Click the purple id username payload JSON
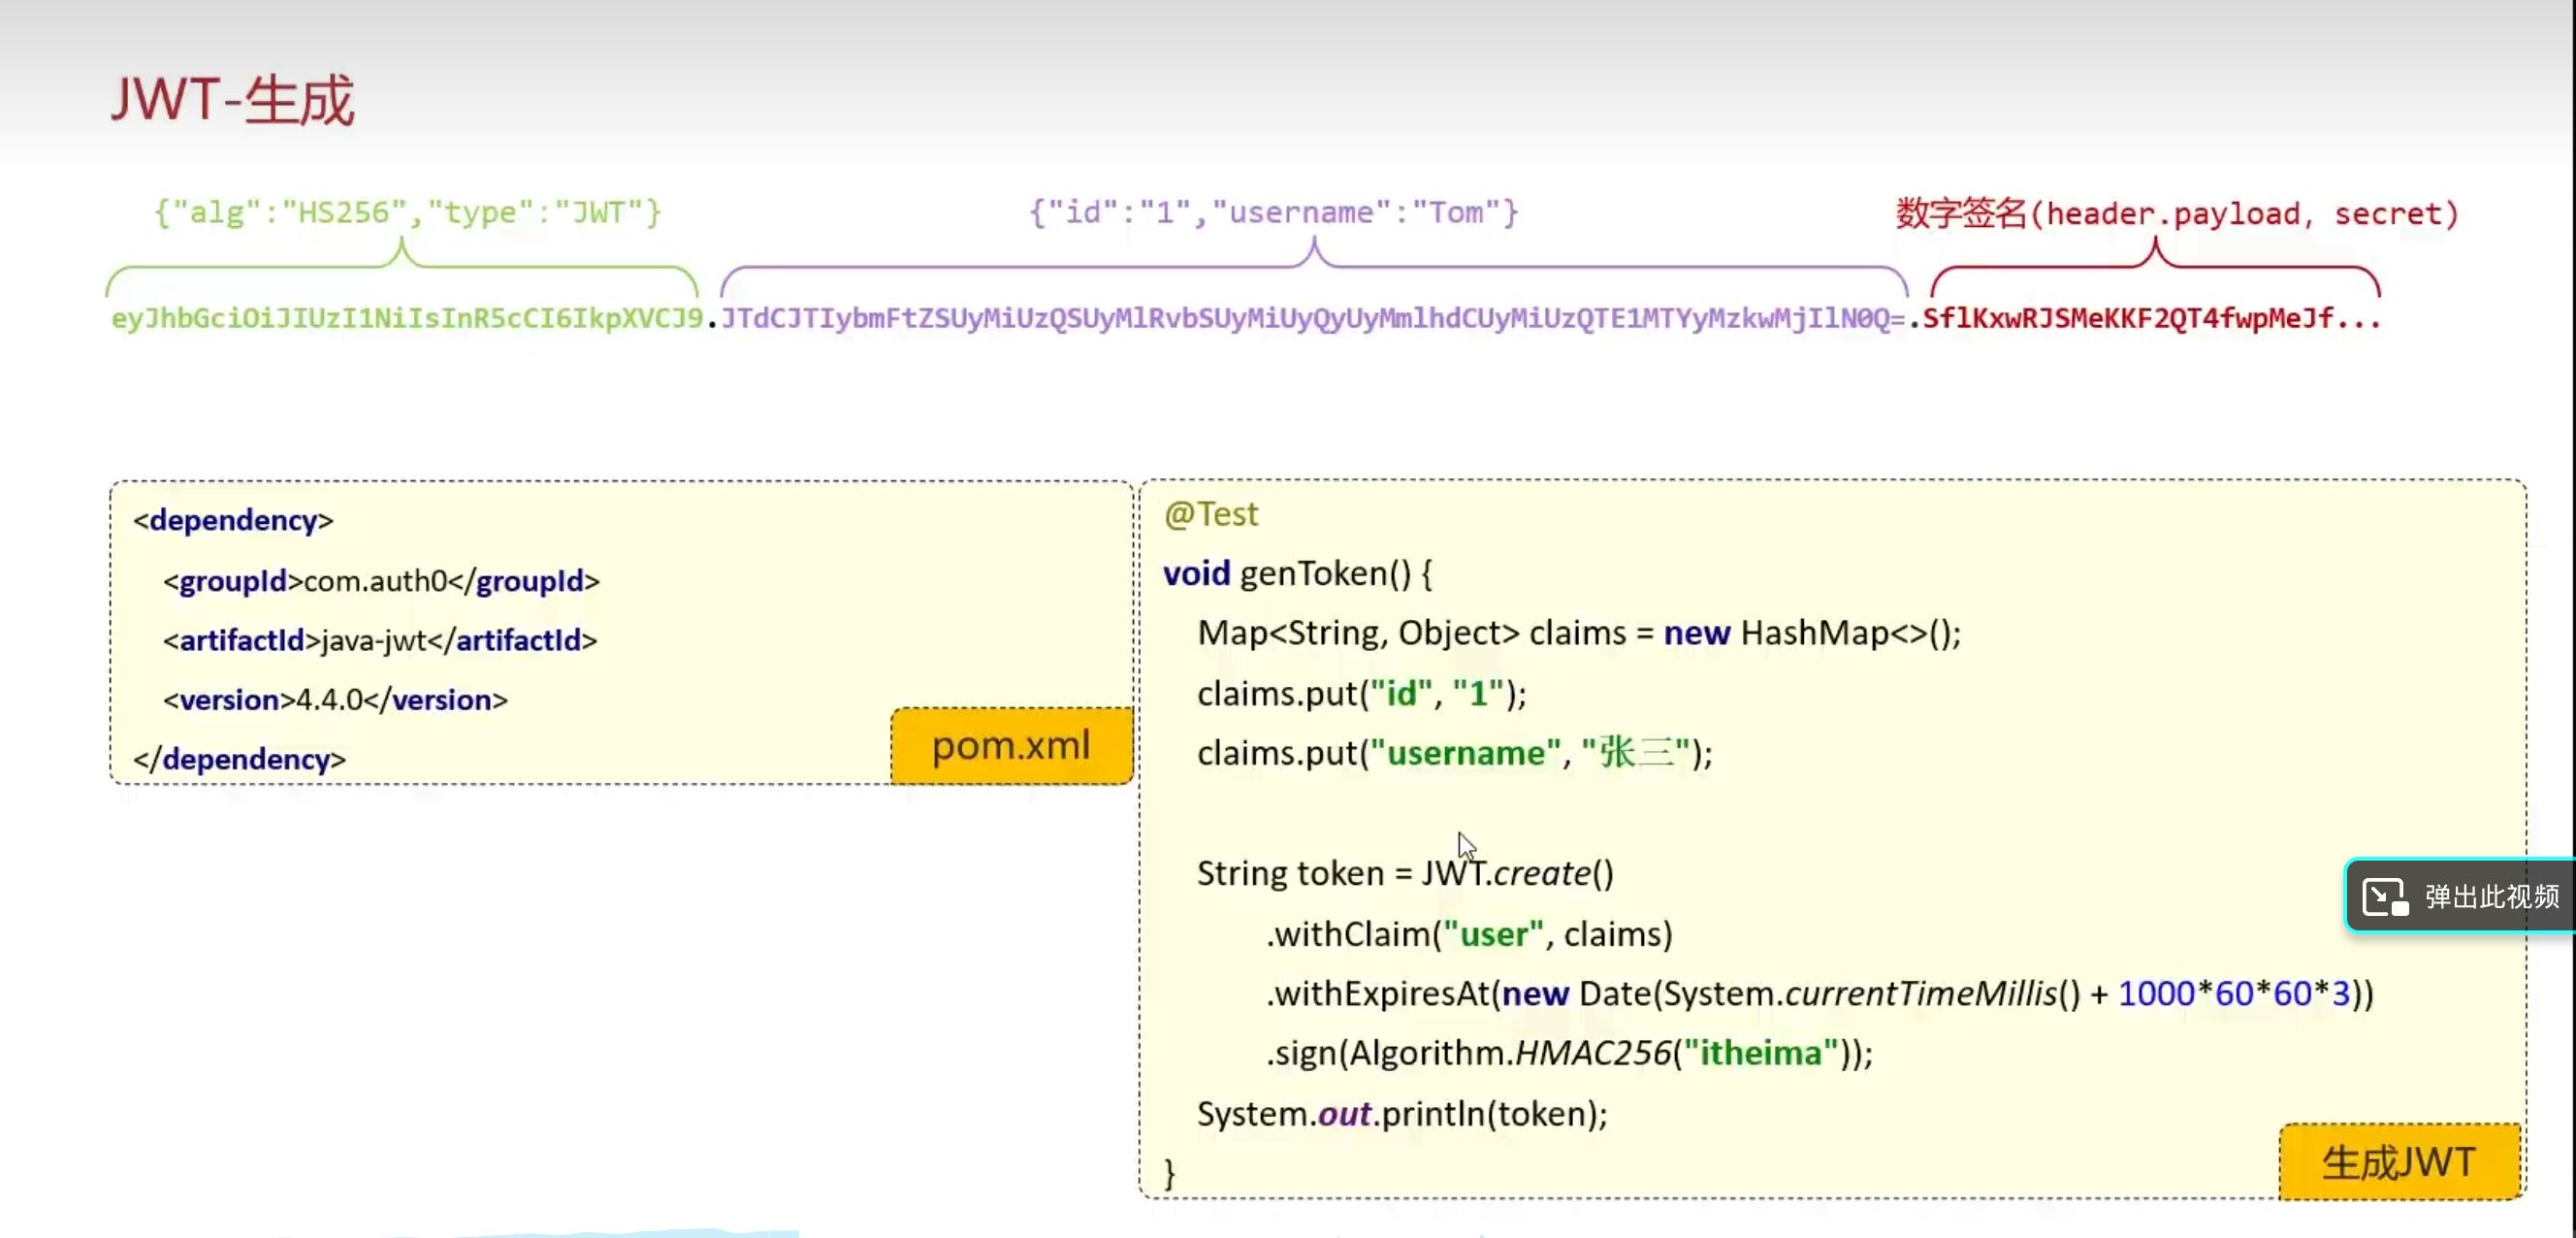This screenshot has width=2576, height=1238. [1274, 213]
